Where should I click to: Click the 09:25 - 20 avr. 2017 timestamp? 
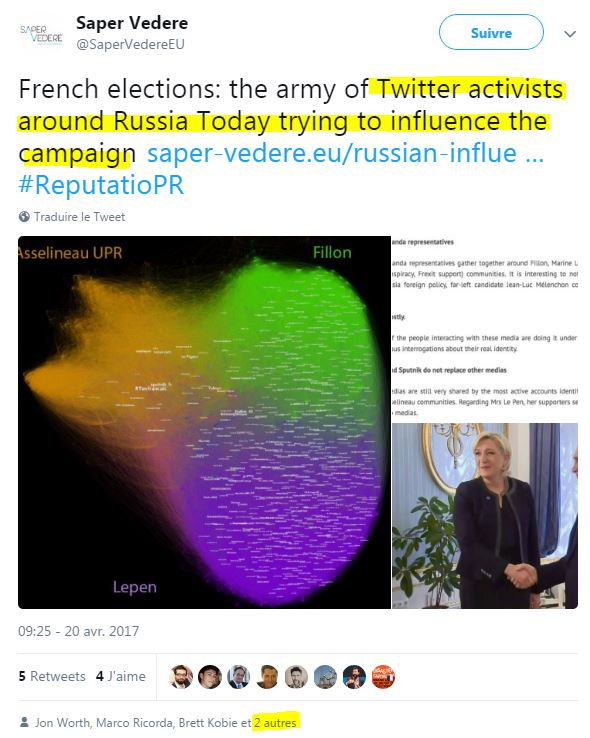pos(79,631)
